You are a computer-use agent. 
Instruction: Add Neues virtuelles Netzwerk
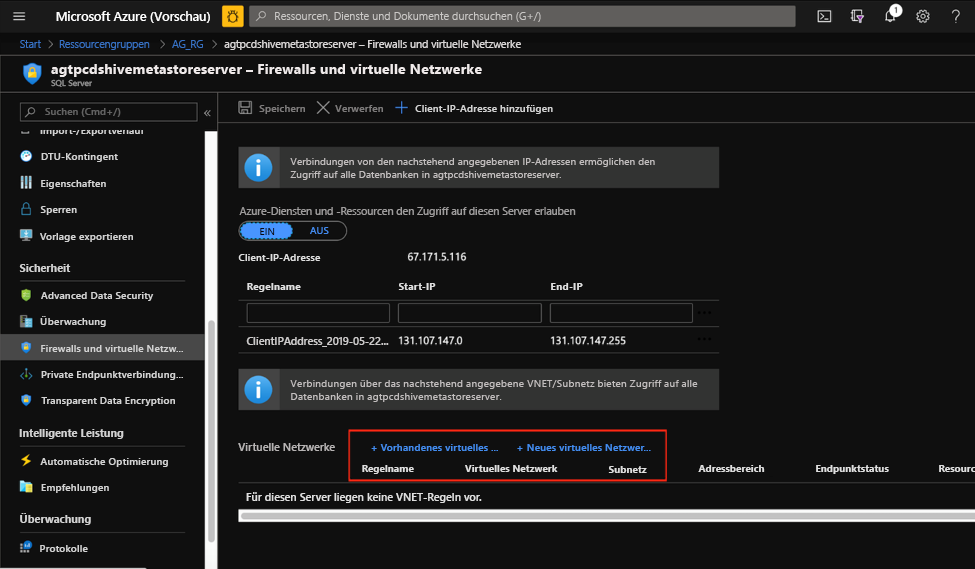coord(584,448)
